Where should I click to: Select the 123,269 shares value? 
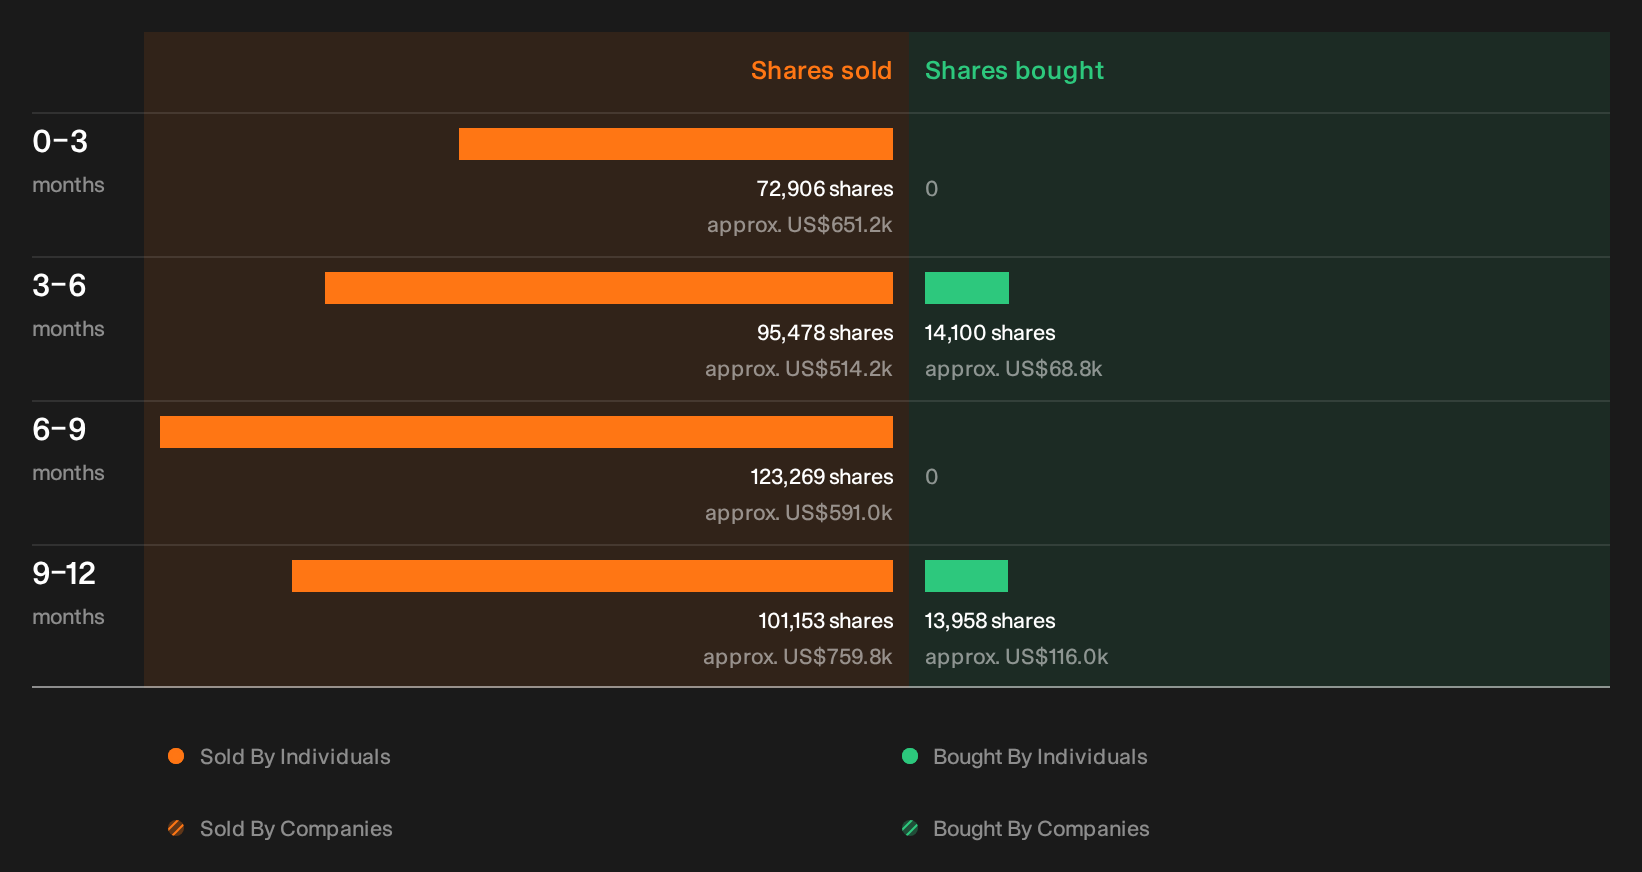coord(822,477)
